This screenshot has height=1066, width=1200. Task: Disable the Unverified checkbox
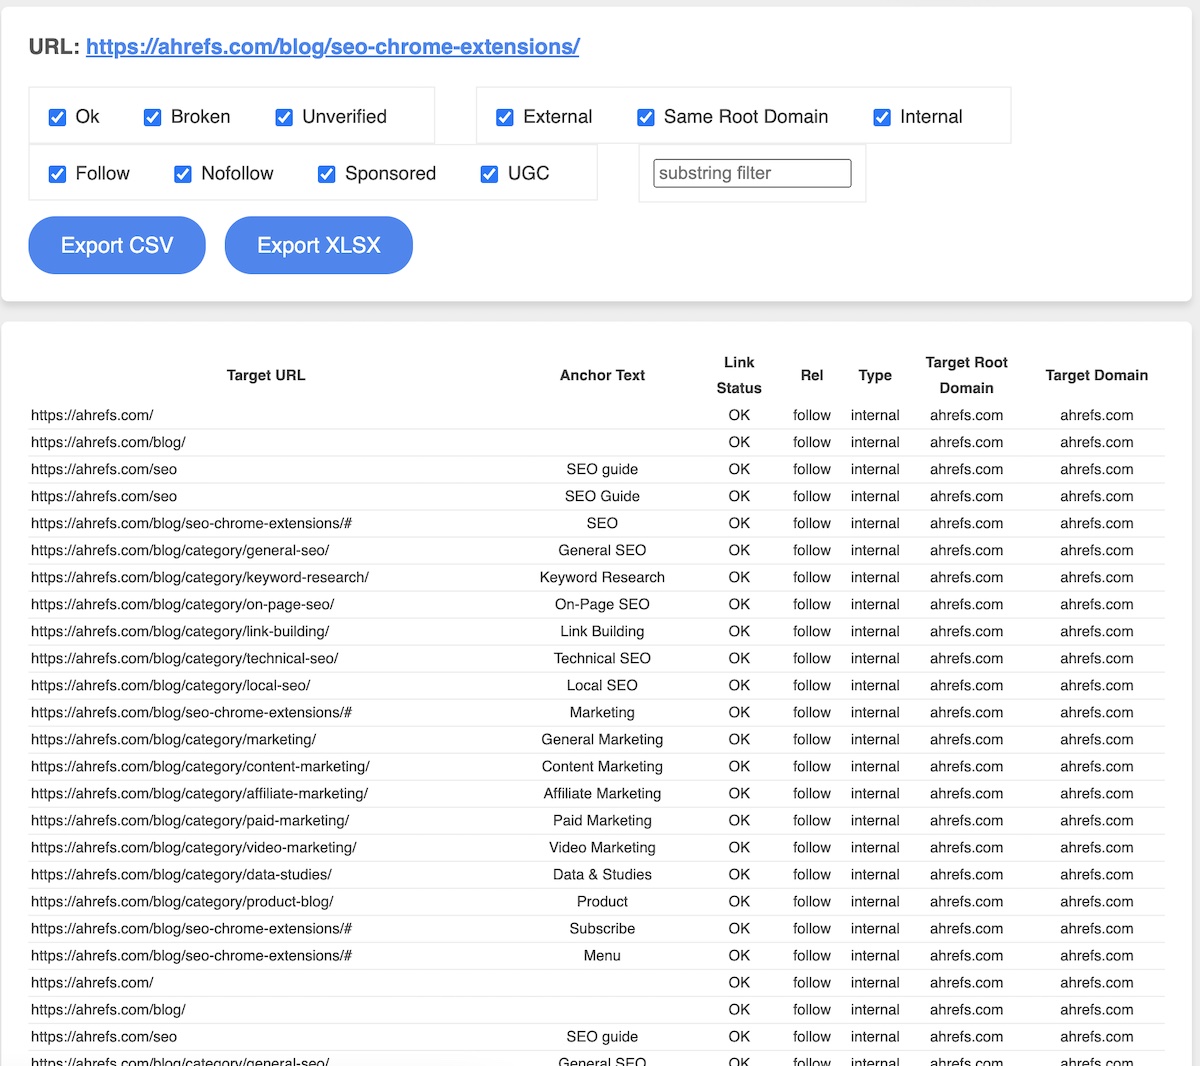(x=284, y=117)
